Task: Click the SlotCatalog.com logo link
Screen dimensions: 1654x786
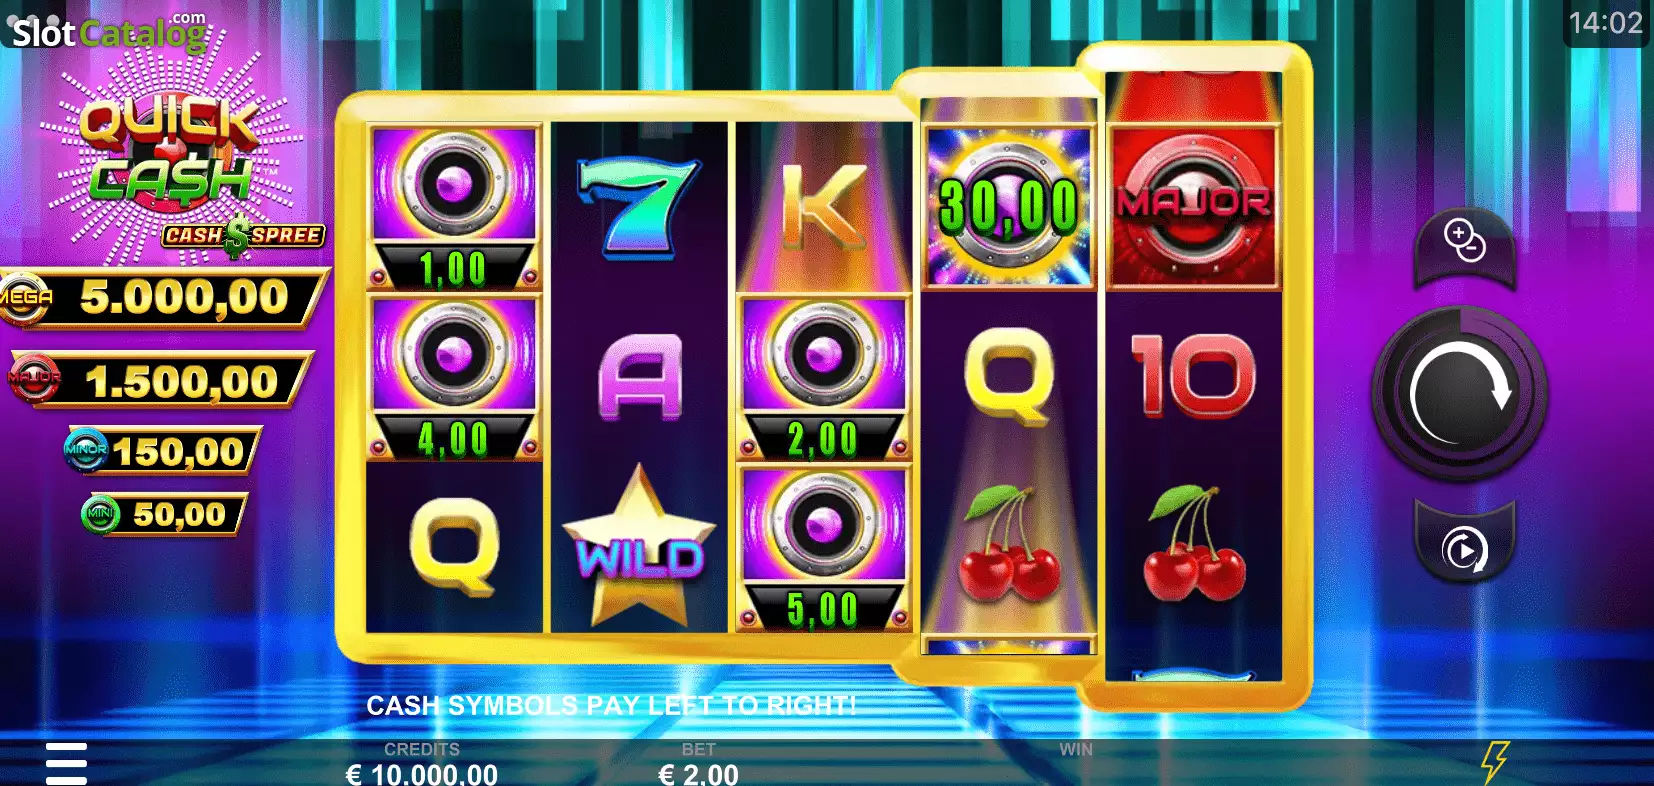Action: pos(108,32)
